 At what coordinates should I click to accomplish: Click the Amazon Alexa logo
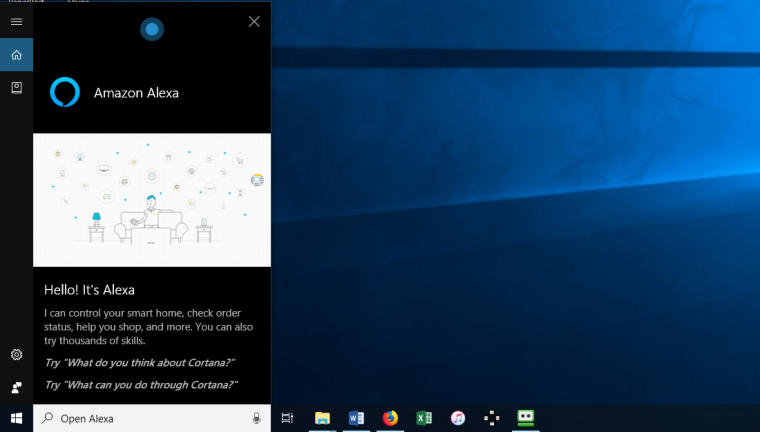(64, 92)
